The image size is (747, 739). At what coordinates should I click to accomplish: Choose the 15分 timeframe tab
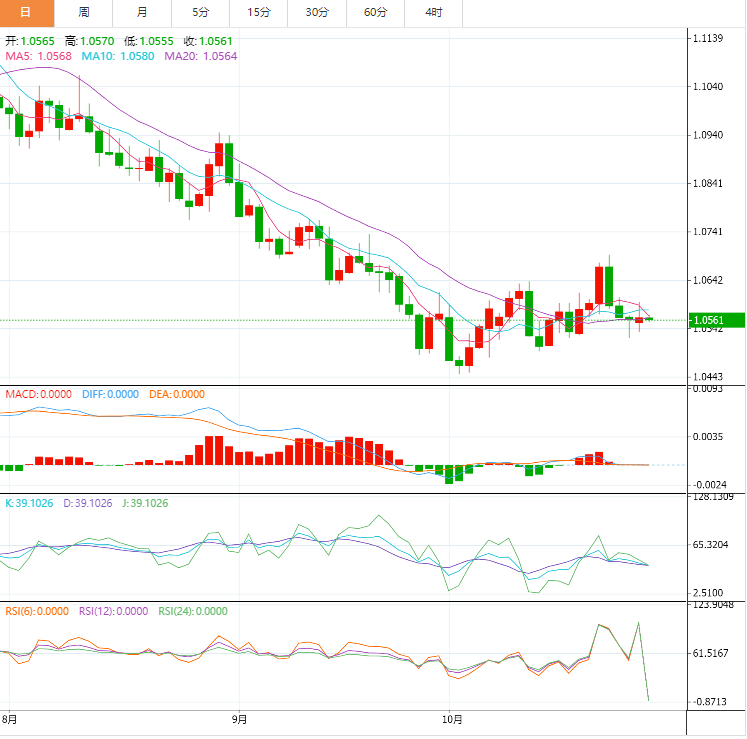click(x=259, y=12)
